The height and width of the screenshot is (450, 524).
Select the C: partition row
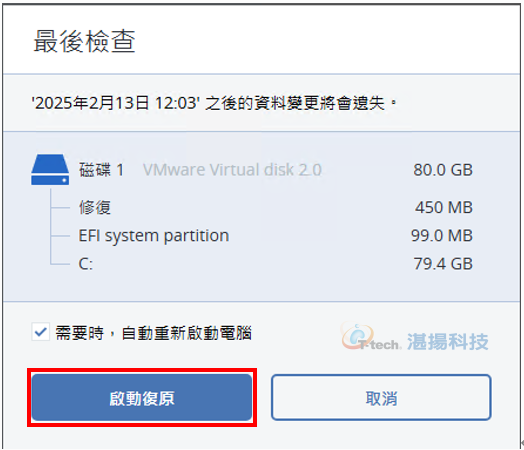275,264
